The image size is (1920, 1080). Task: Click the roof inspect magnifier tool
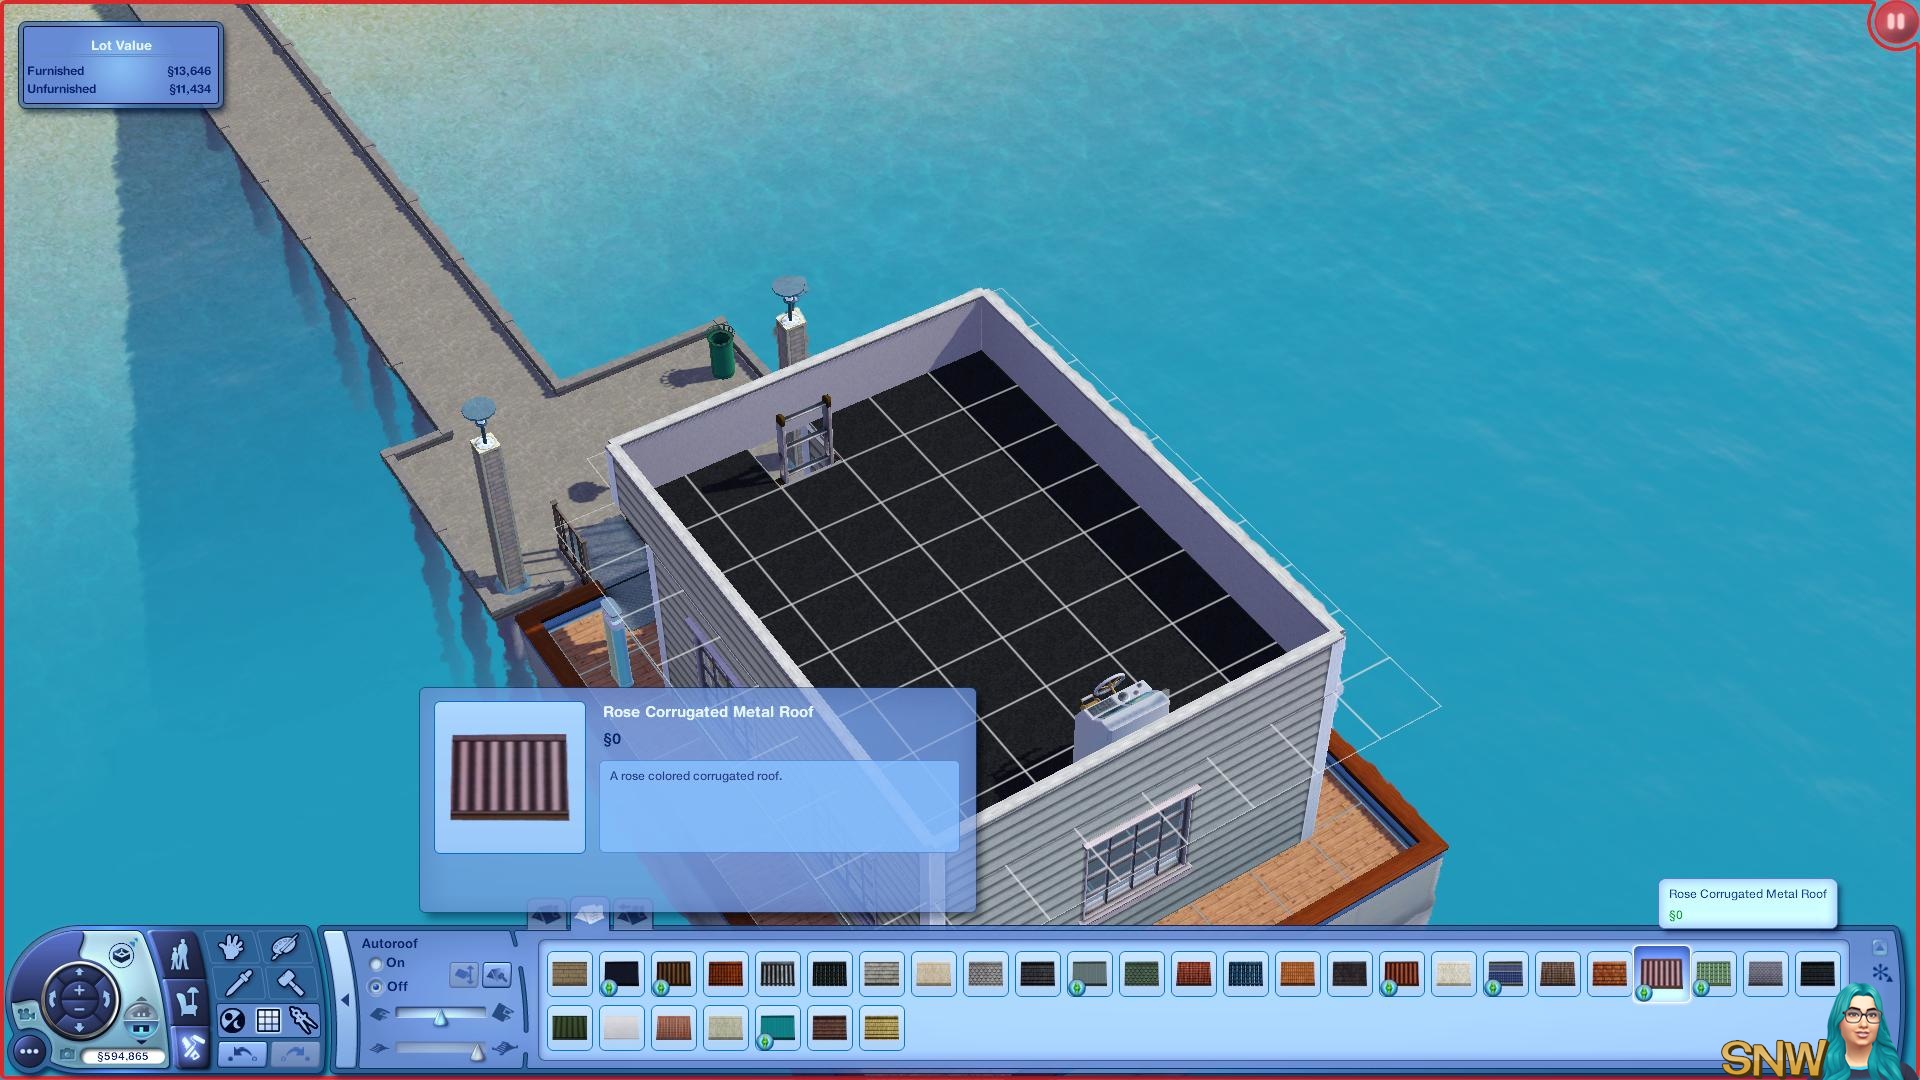[497, 974]
